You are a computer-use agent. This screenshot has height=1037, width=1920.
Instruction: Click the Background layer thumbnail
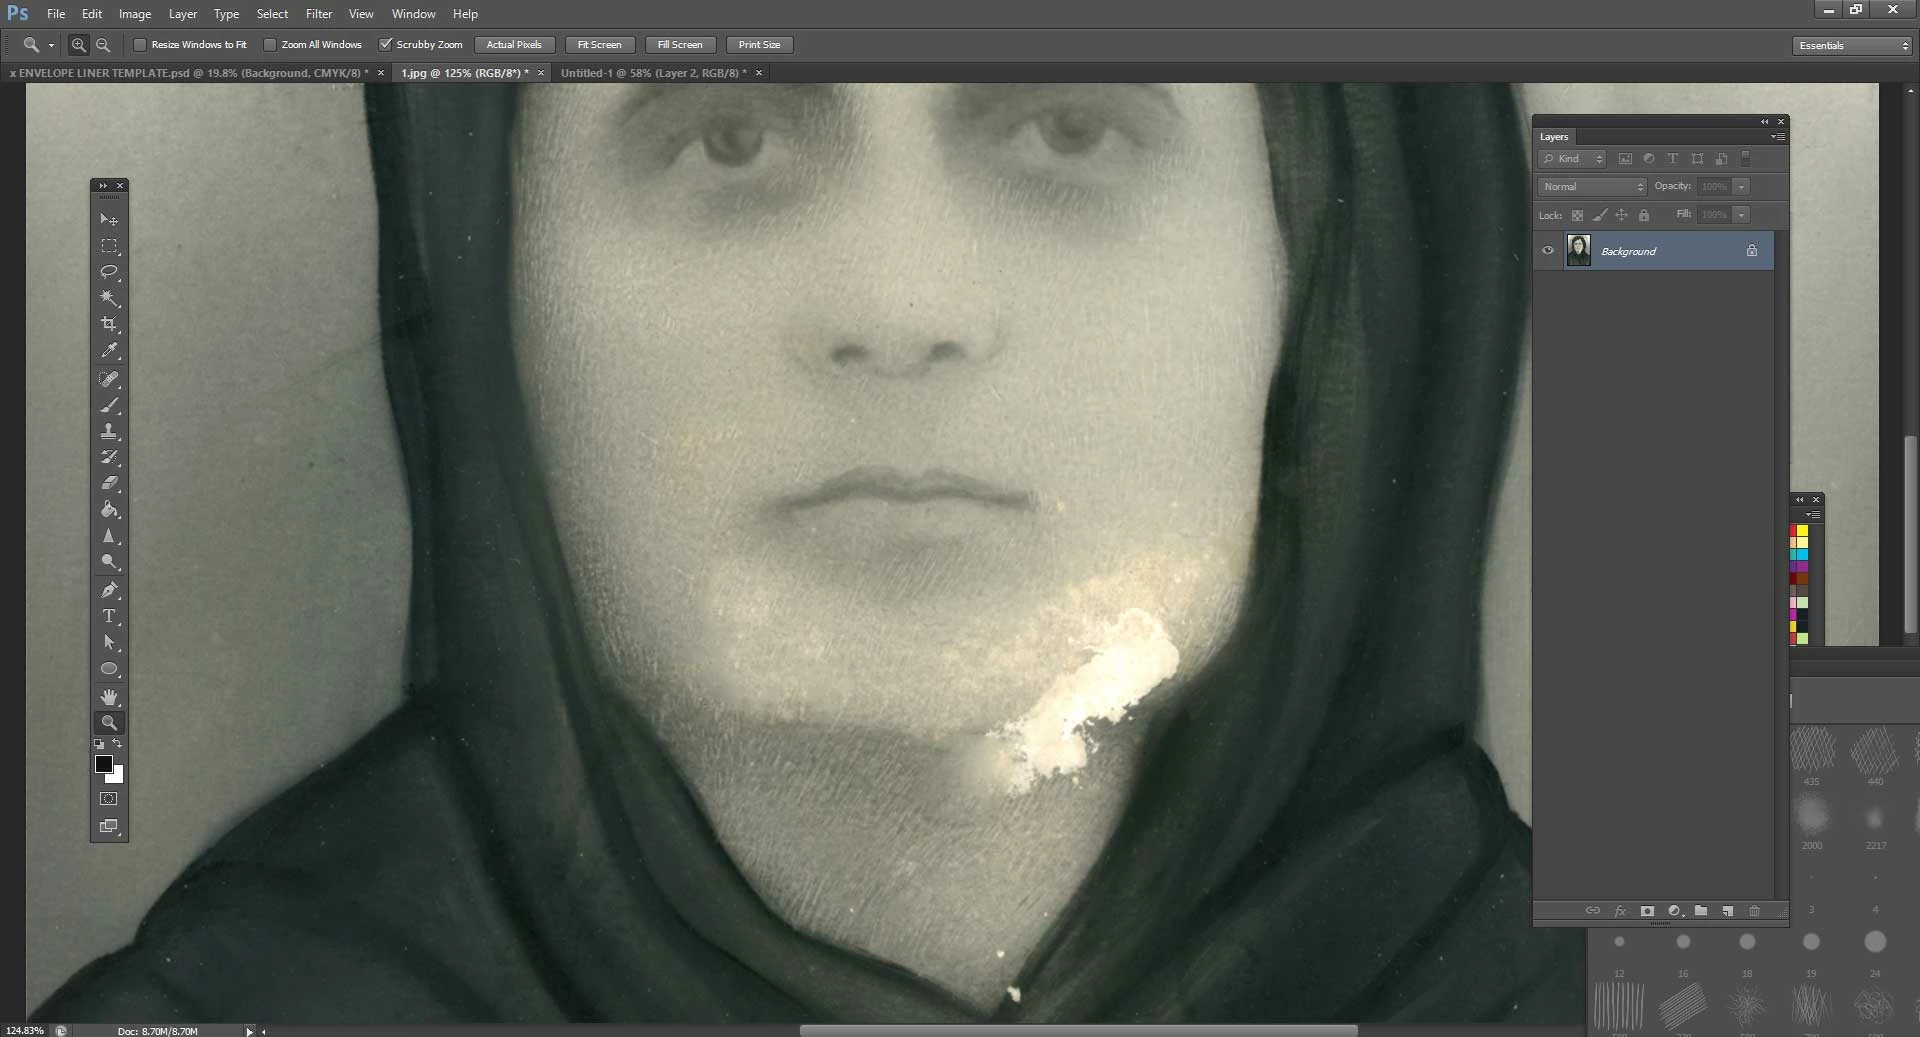1579,251
